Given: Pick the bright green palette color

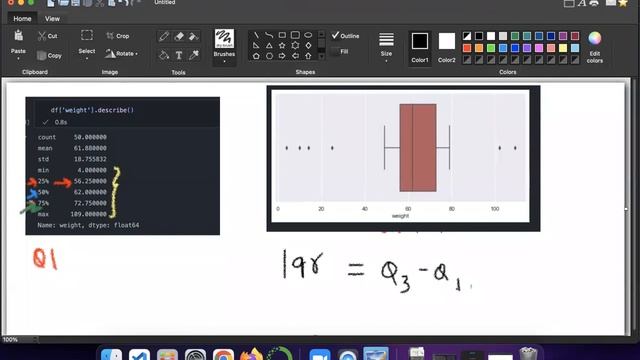Looking at the screenshot, I should (x=491, y=48).
